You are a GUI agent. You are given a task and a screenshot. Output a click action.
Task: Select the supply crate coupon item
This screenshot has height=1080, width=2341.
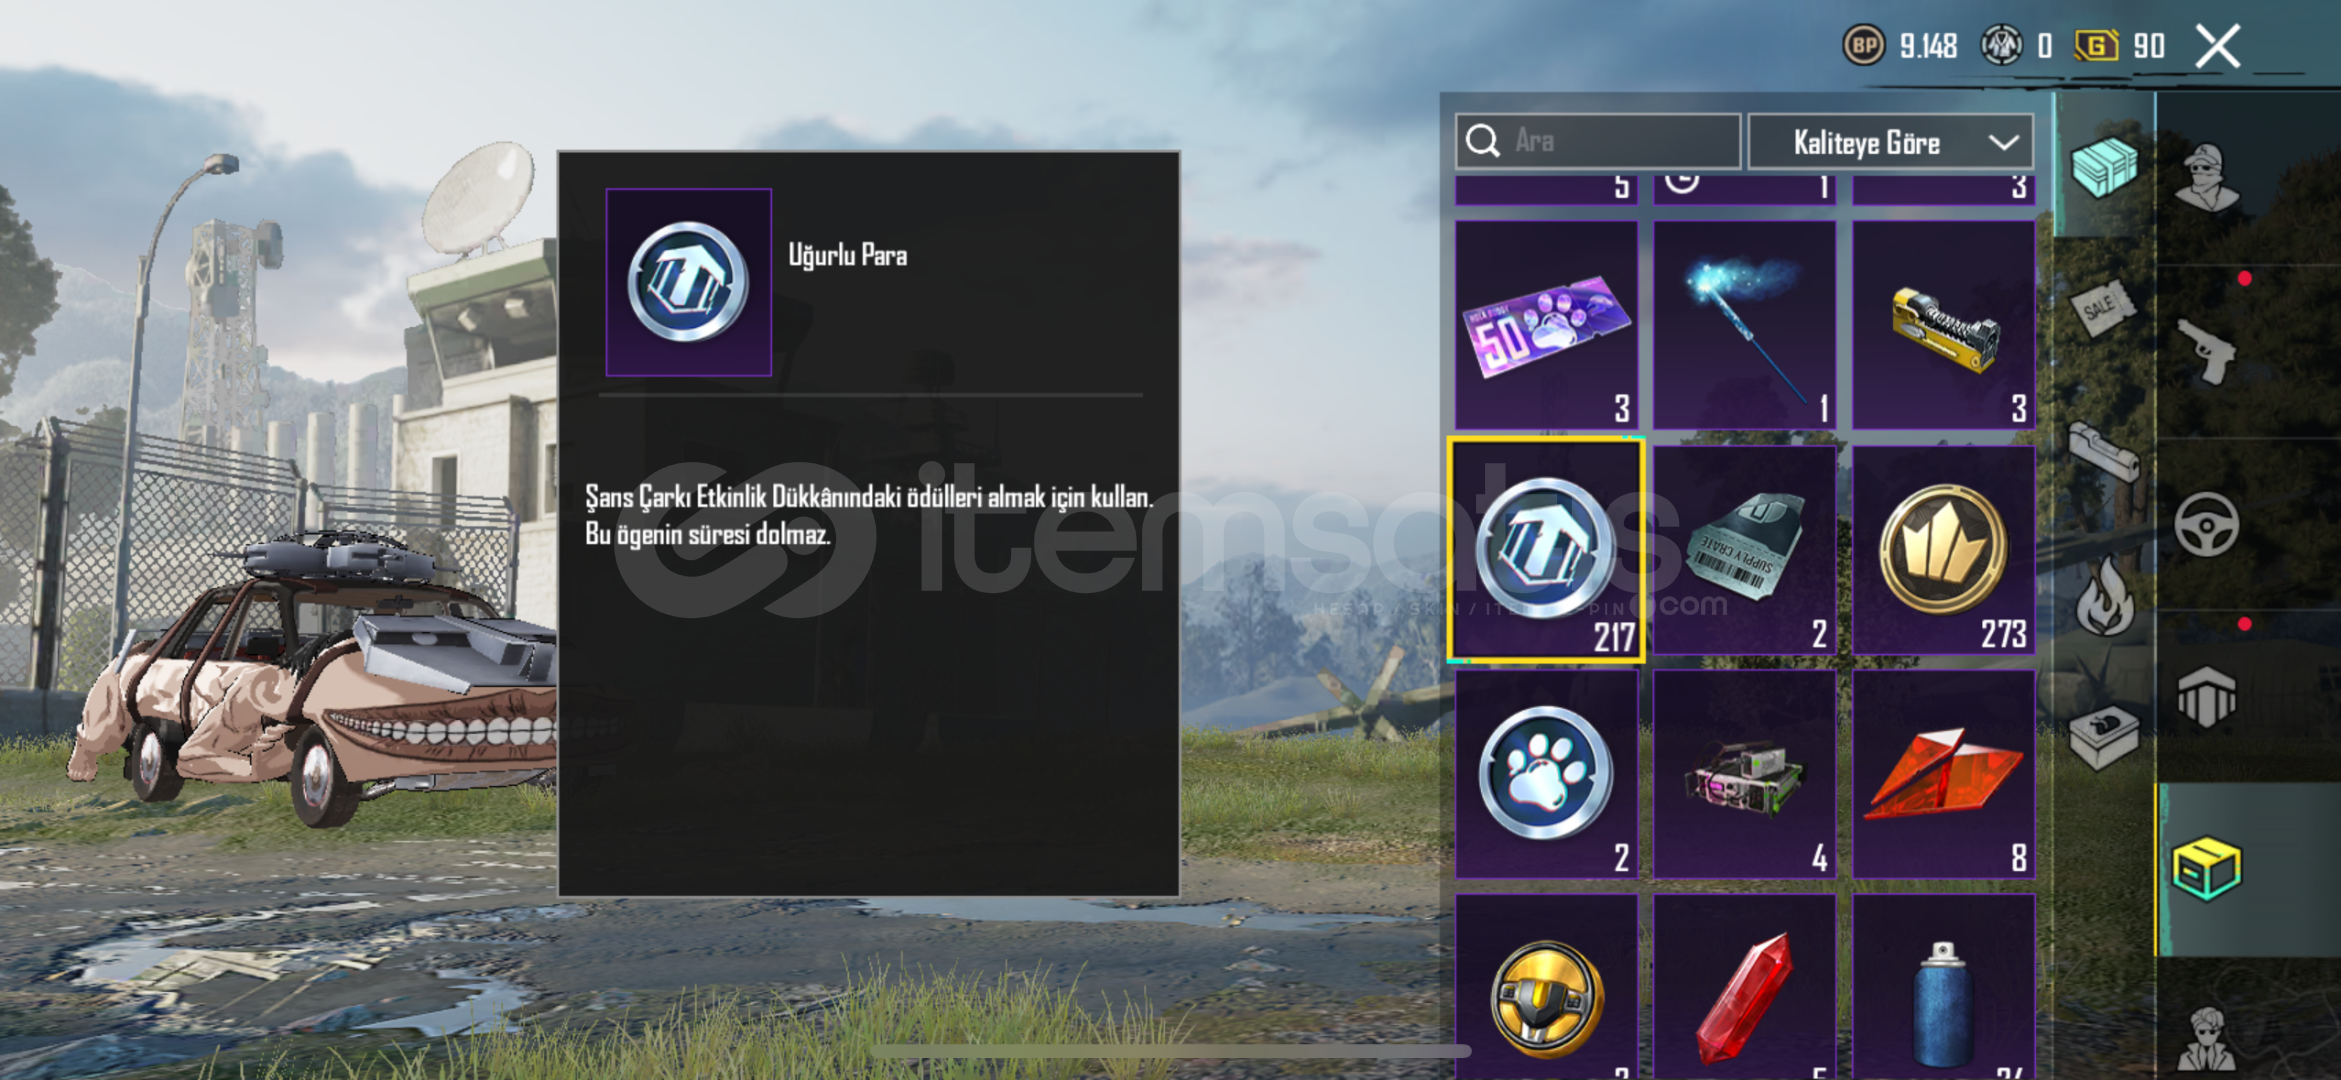[1745, 550]
